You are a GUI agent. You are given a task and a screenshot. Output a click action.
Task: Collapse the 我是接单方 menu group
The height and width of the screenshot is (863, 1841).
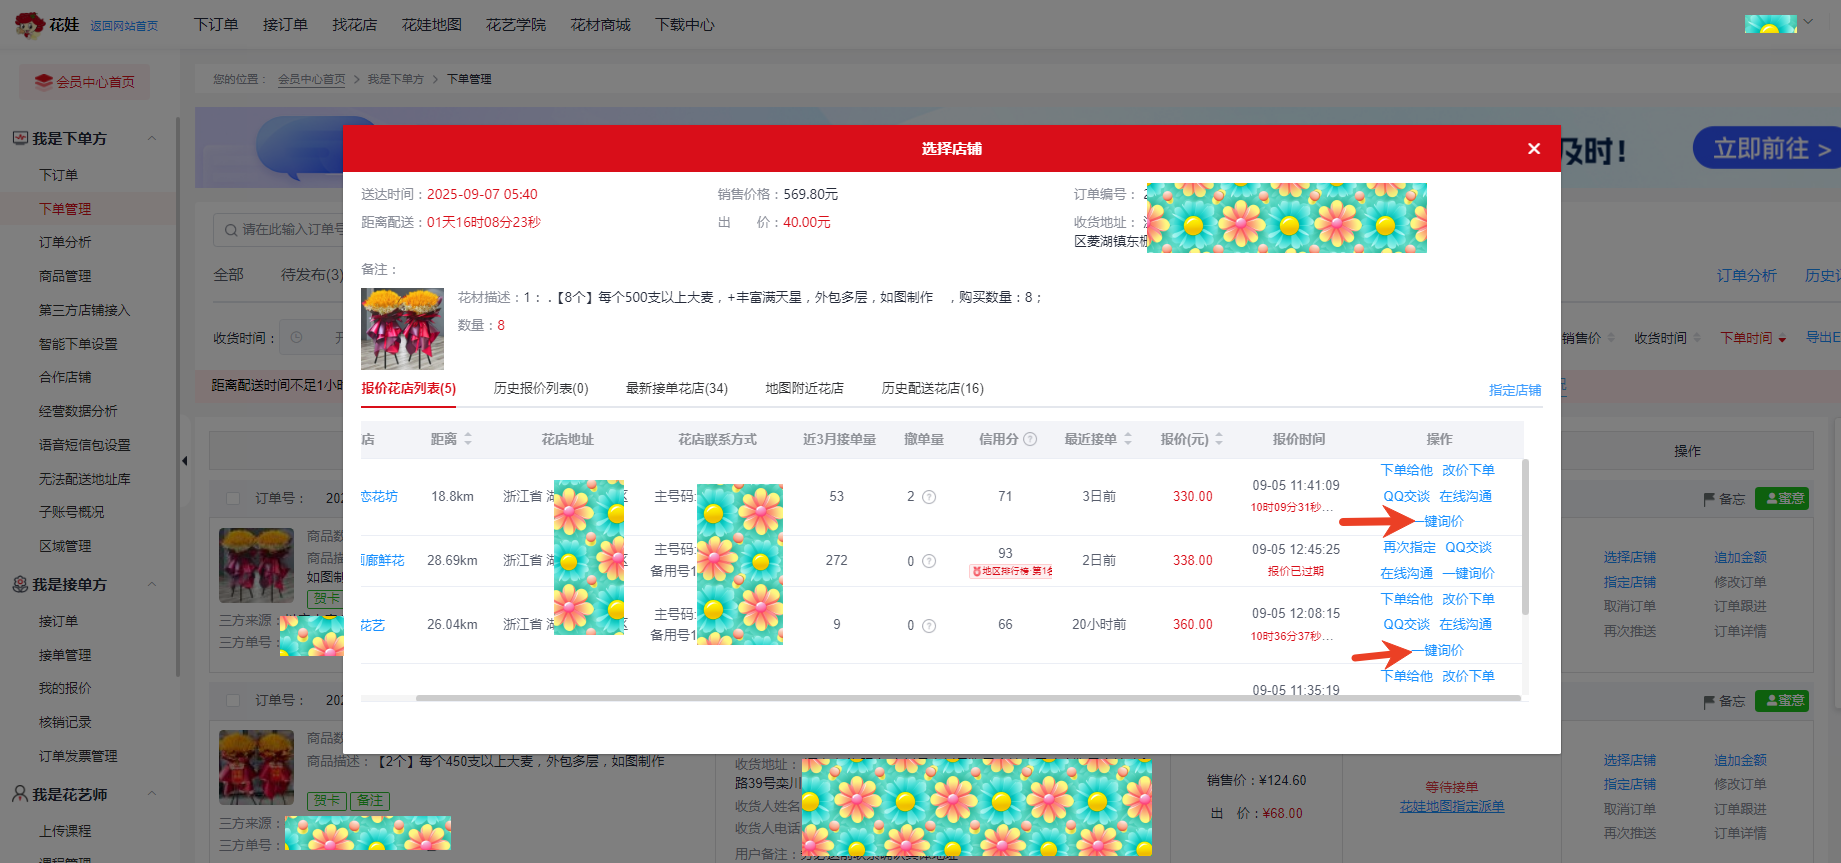tap(152, 584)
